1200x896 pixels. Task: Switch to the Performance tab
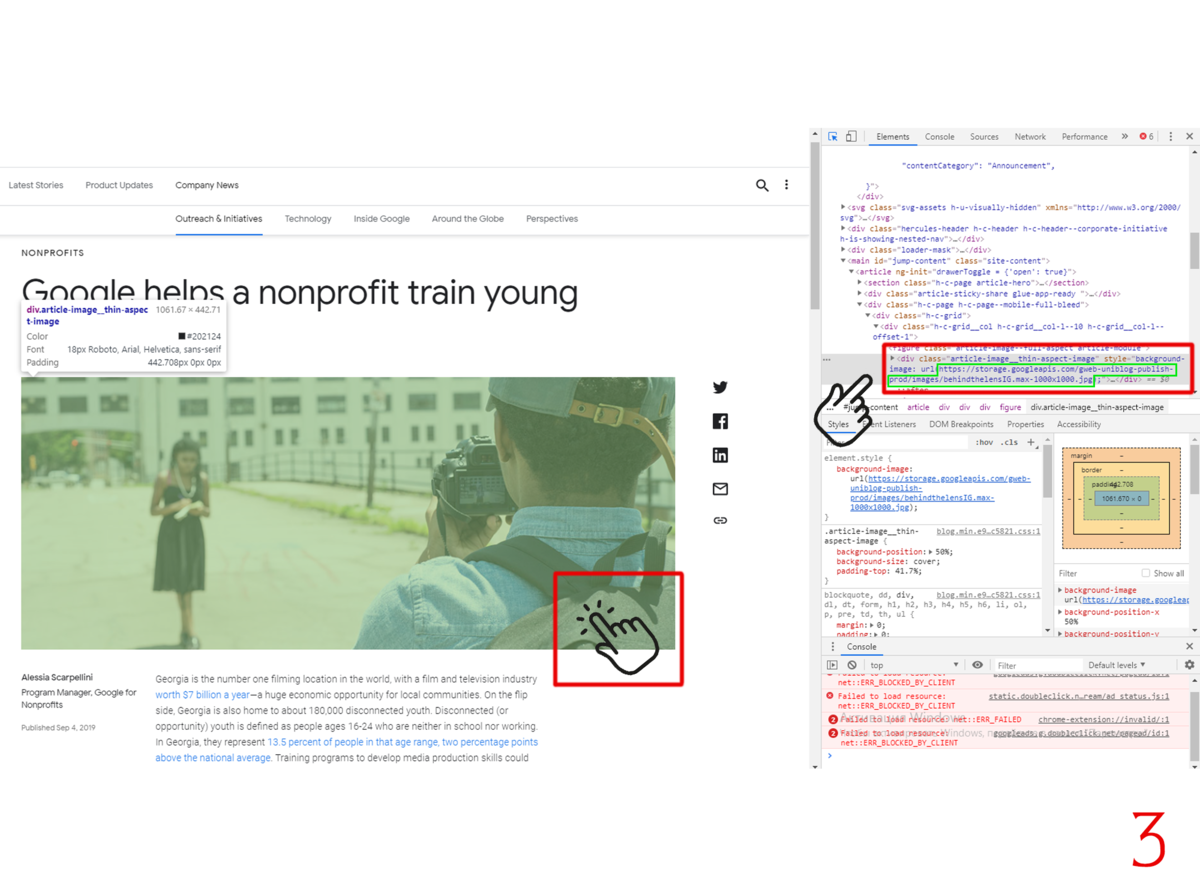click(x=1084, y=137)
